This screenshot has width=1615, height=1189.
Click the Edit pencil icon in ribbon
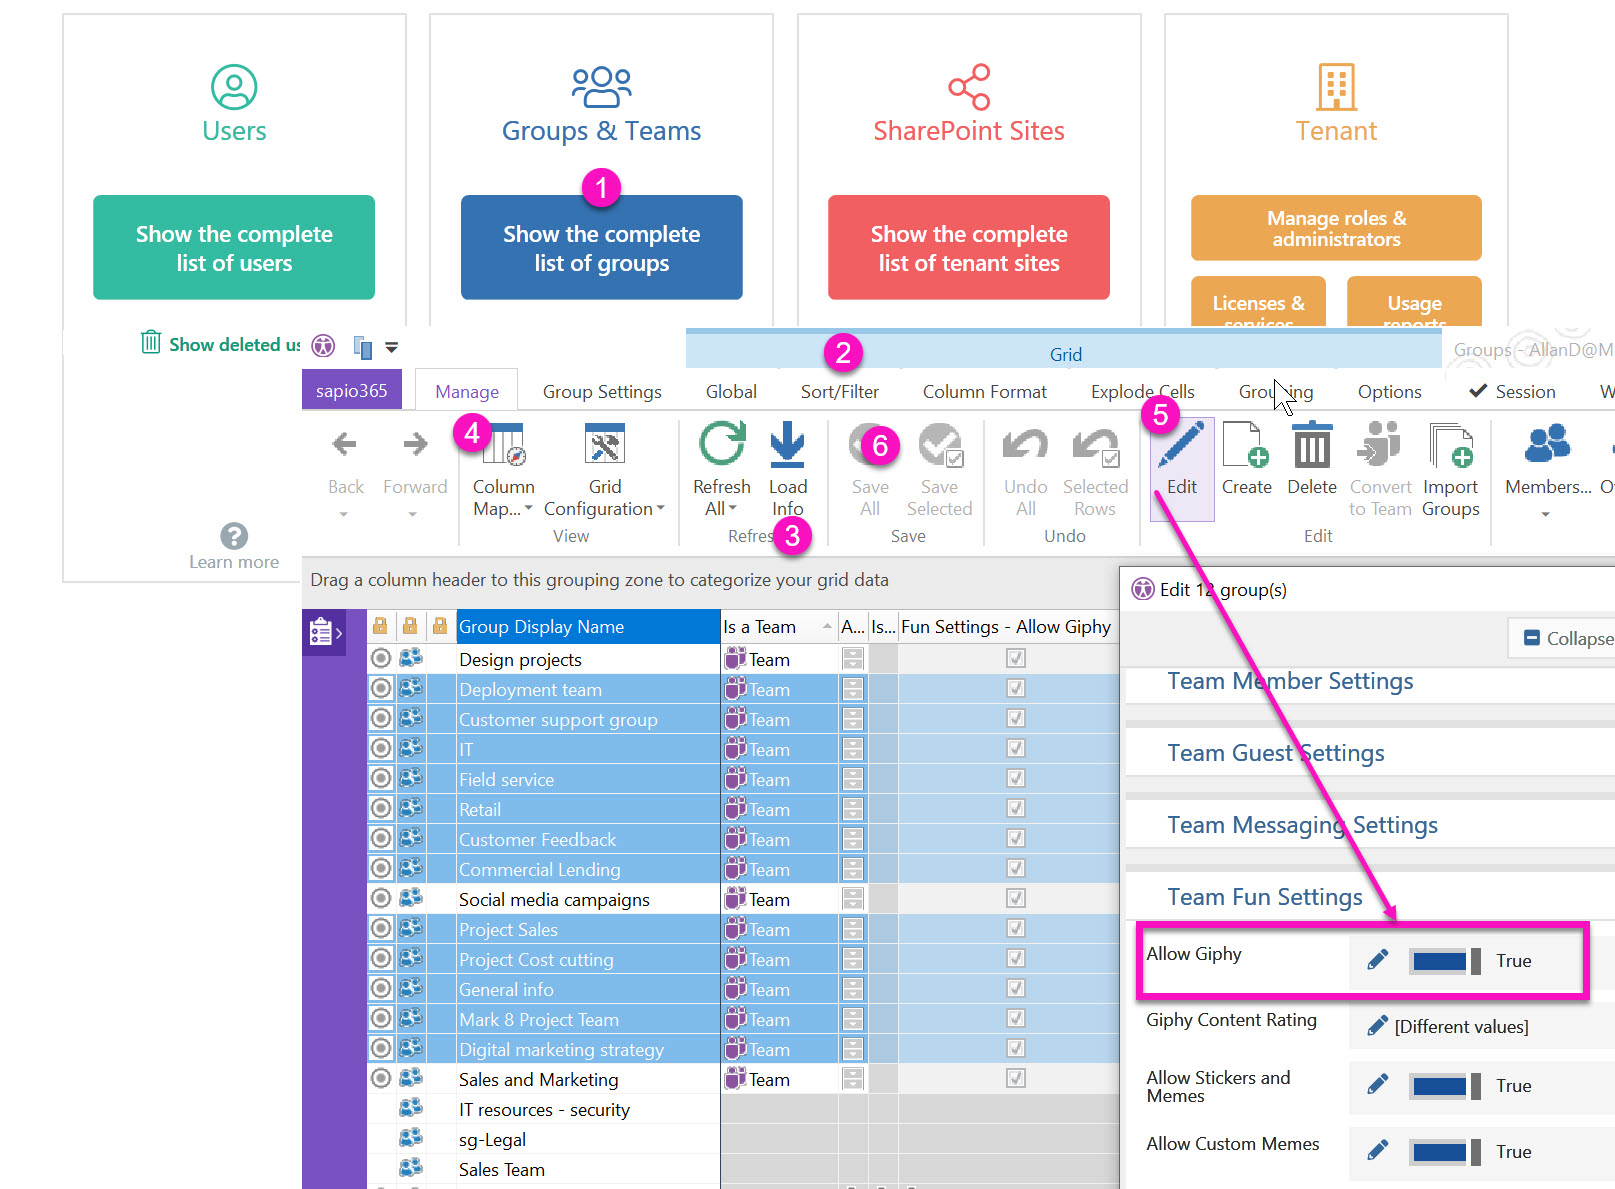point(1181,446)
